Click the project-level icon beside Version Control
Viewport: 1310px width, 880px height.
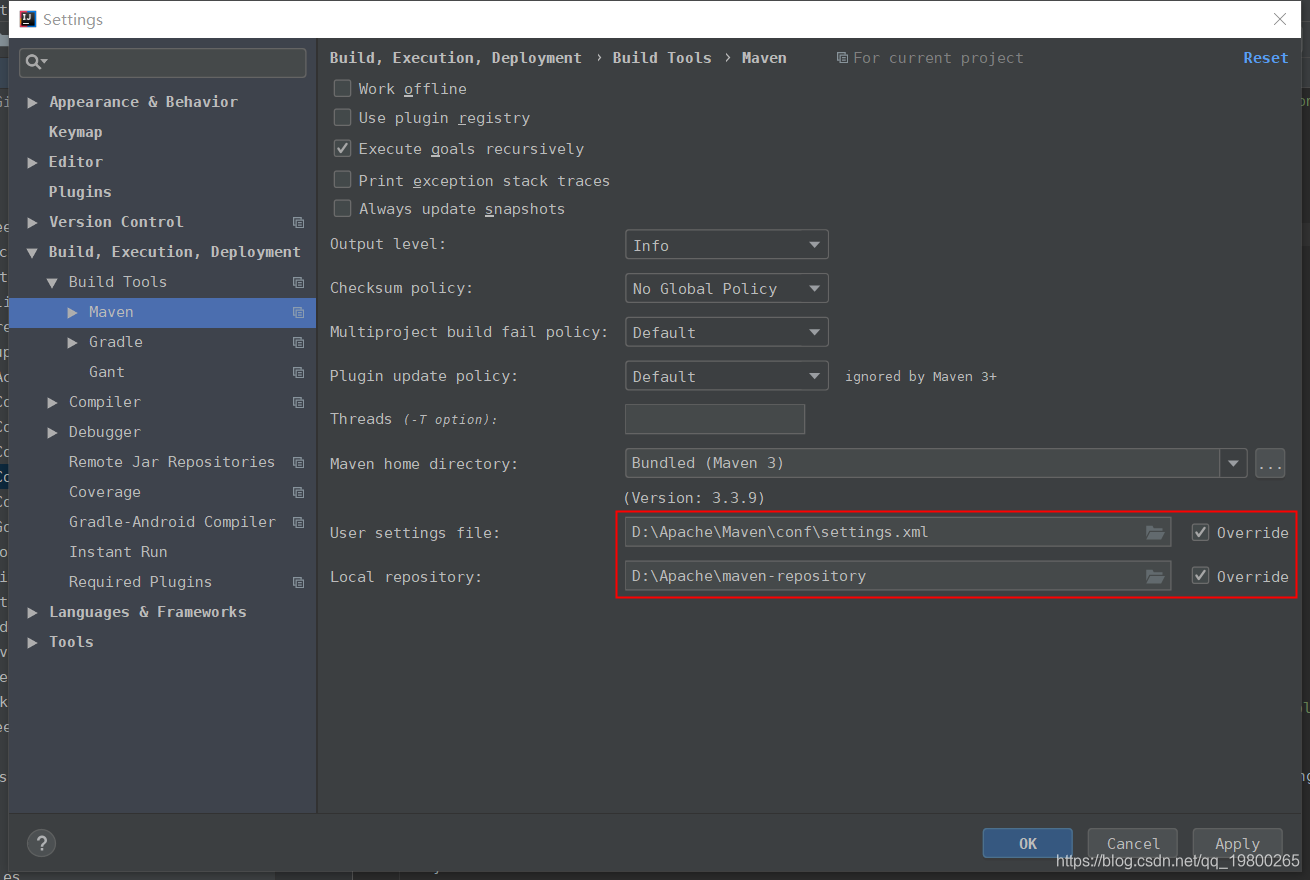(298, 222)
